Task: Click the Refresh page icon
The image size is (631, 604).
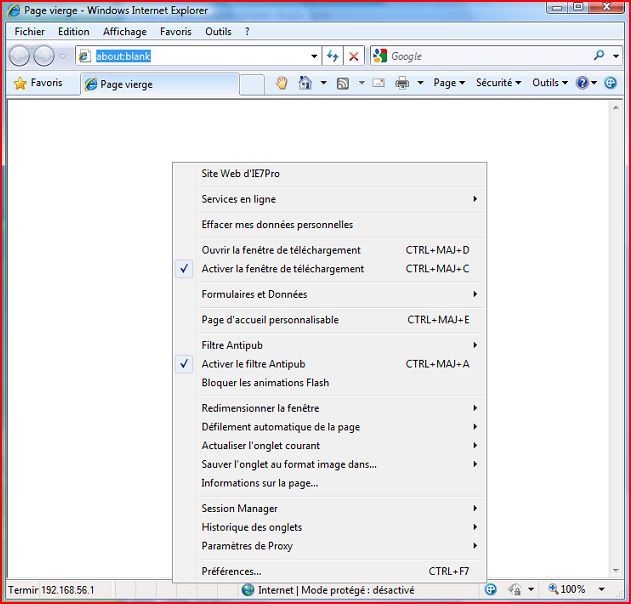Action: click(332, 56)
